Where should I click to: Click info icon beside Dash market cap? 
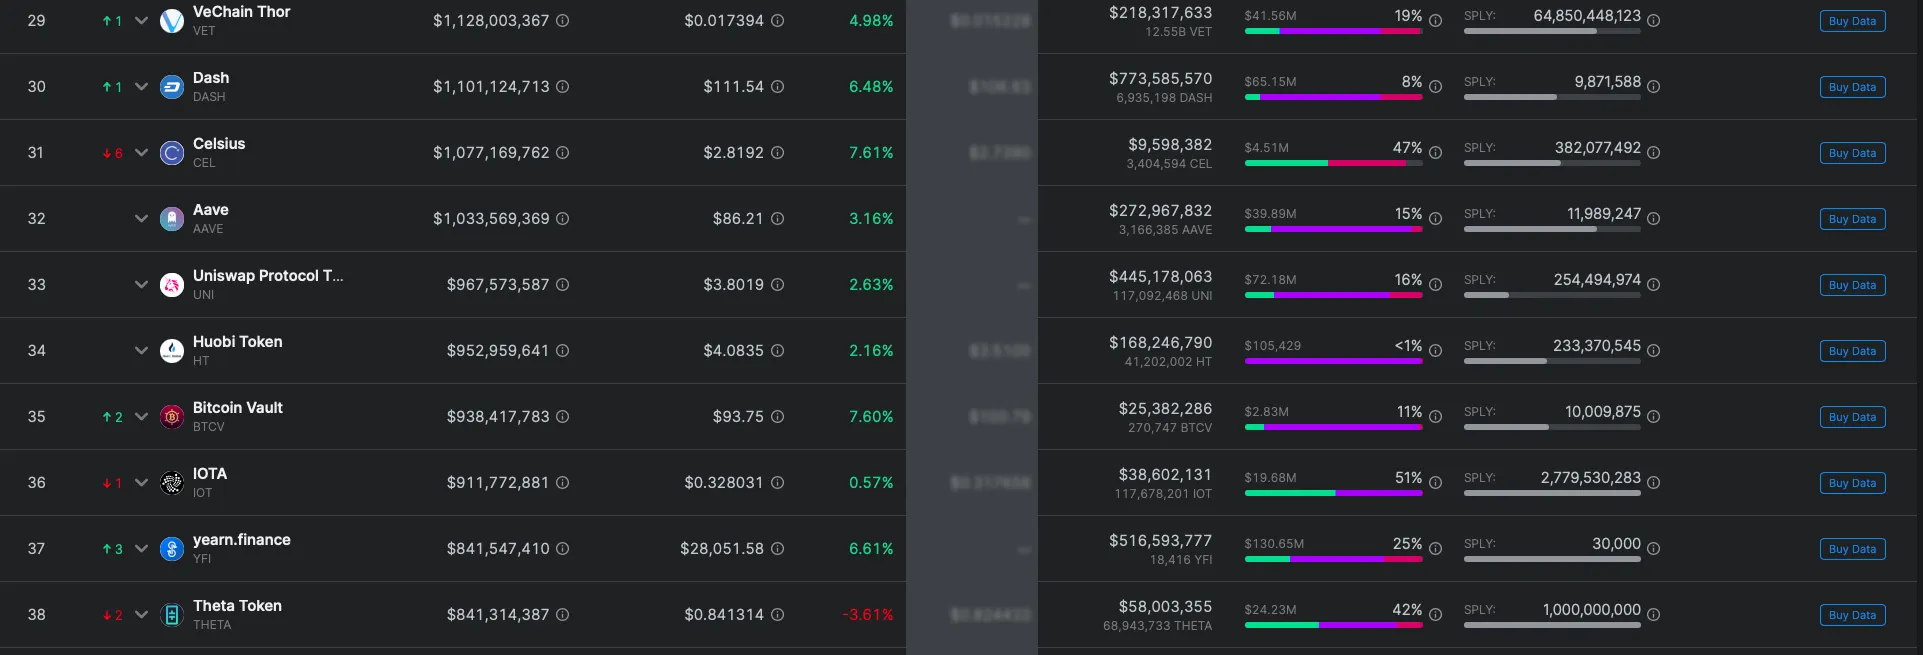[x=563, y=87]
